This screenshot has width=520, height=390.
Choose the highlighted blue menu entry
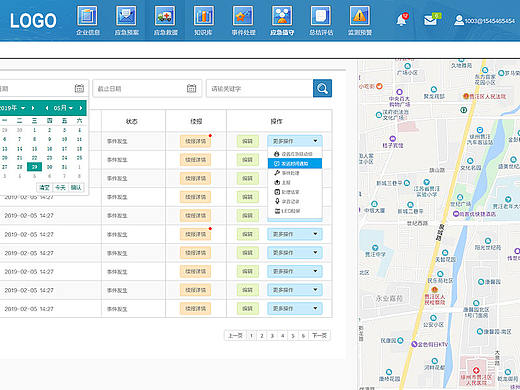click(x=295, y=163)
